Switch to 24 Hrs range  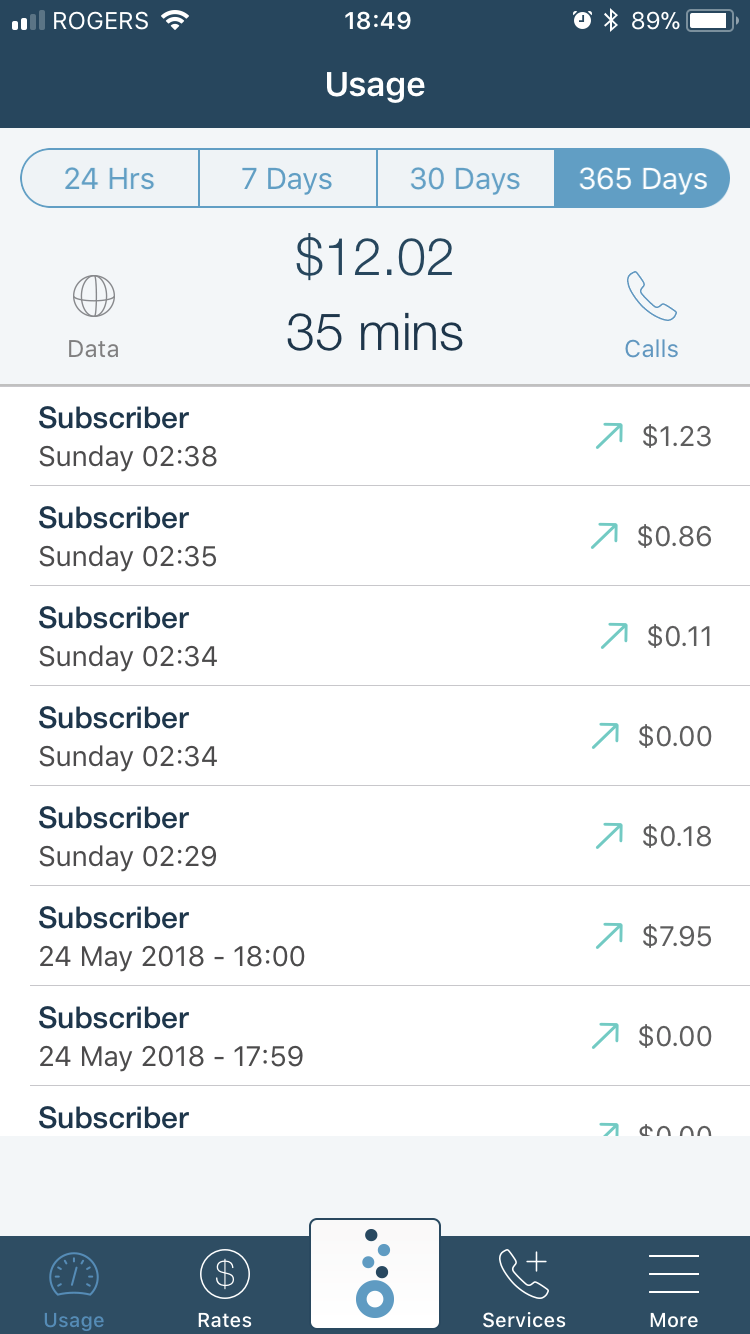click(x=110, y=179)
